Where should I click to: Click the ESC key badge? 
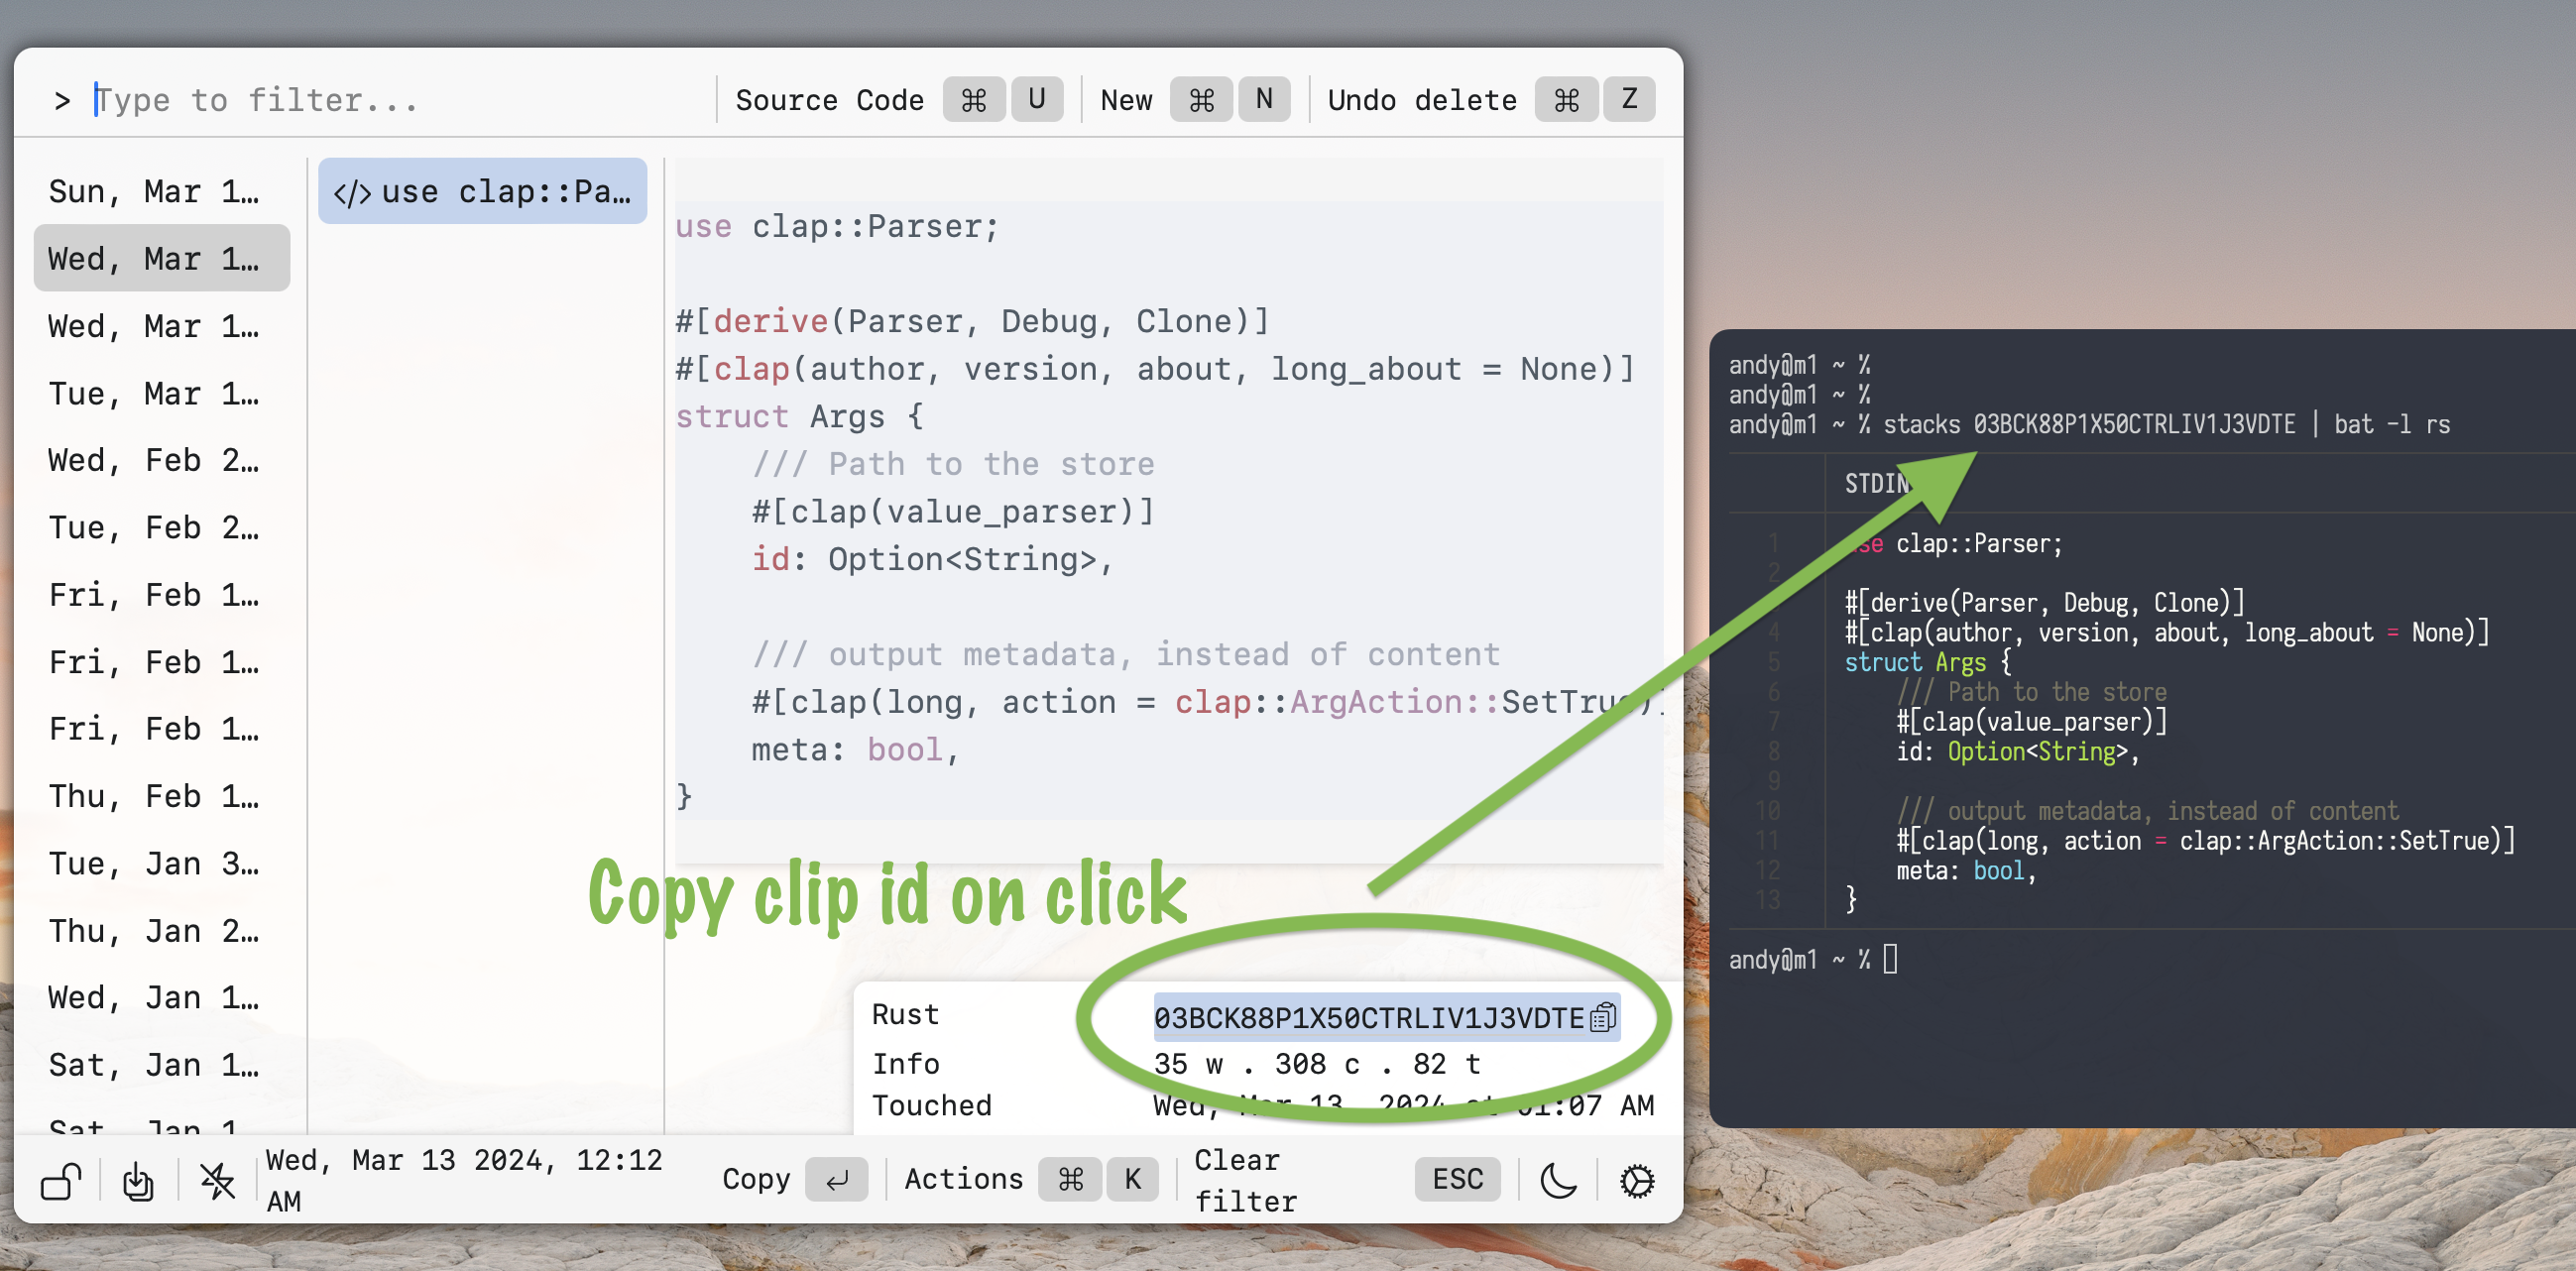1457,1179
